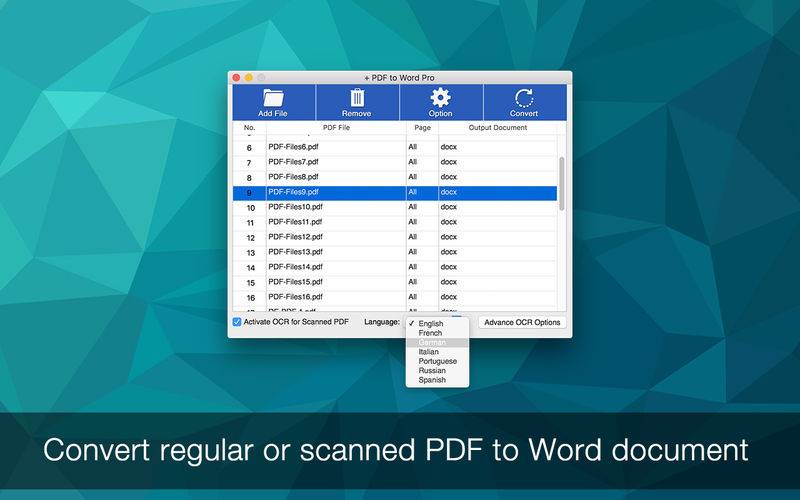Pick Italian from the language menu
The width and height of the screenshot is (800, 500).
(429, 352)
